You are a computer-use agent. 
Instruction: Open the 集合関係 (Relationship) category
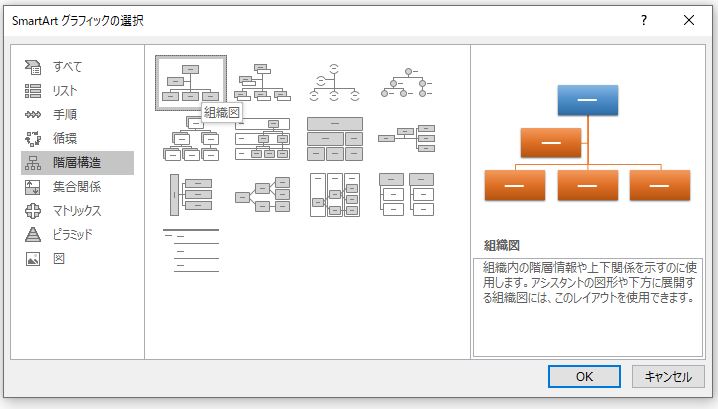click(x=77, y=187)
